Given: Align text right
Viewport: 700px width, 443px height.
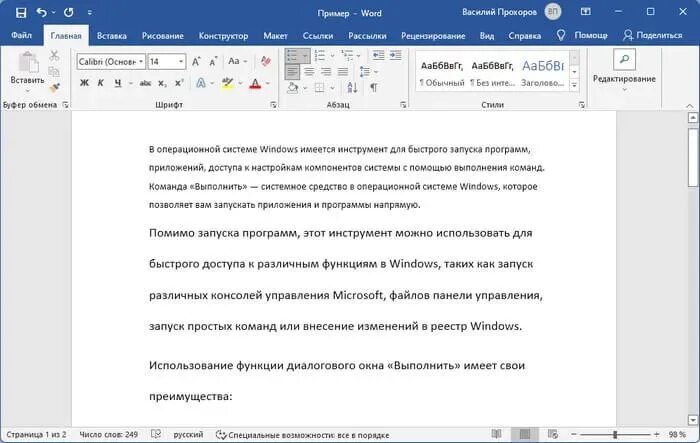Looking at the screenshot, I should pyautogui.click(x=326, y=72).
